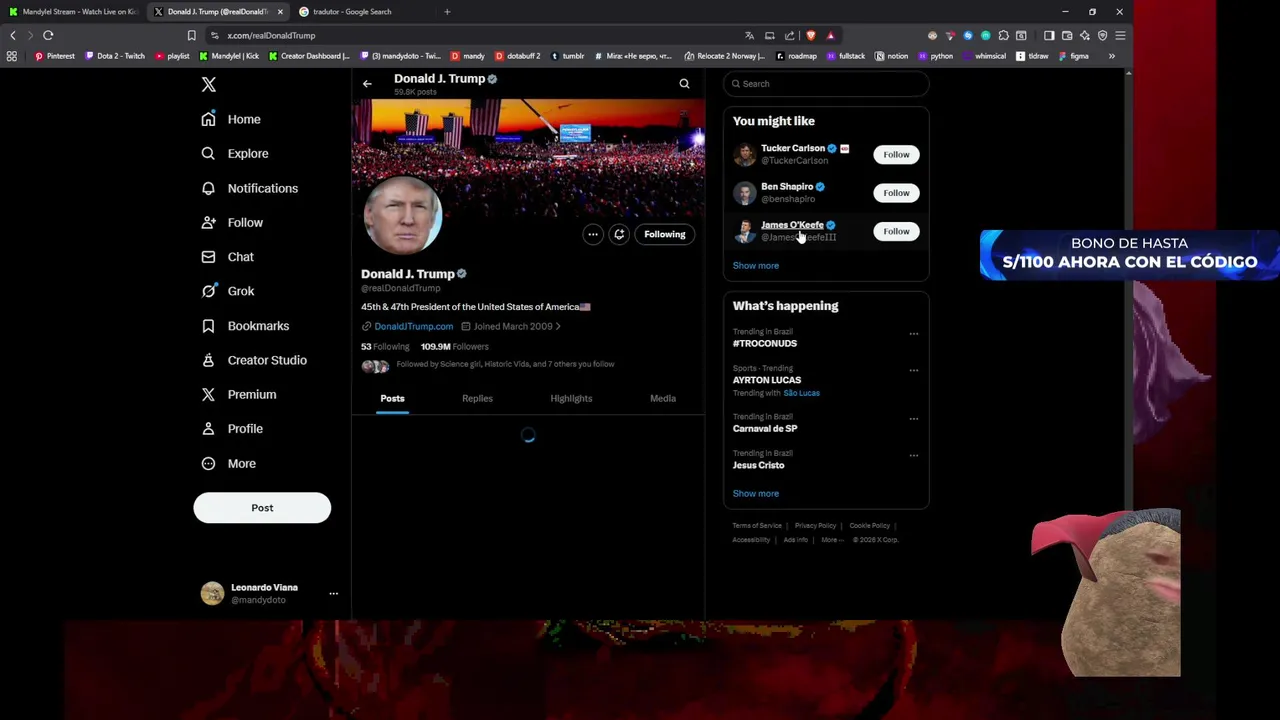This screenshot has height=720, width=1280.
Task: Open the AYRTON LUCAS trend
Action: pyautogui.click(x=767, y=381)
